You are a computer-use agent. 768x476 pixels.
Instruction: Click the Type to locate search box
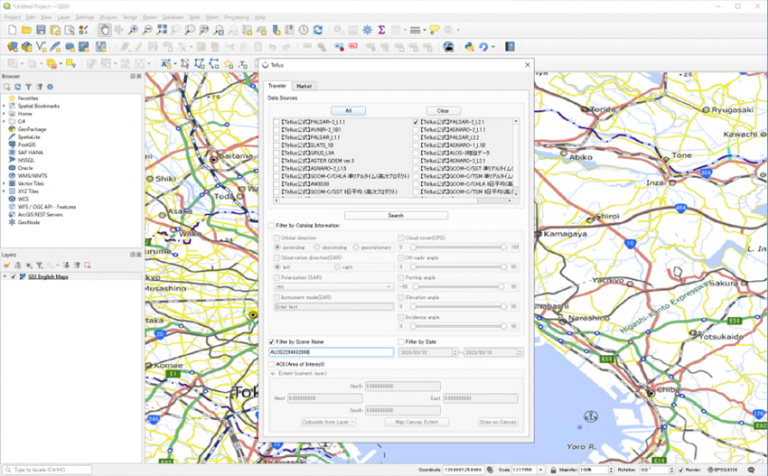click(x=48, y=470)
